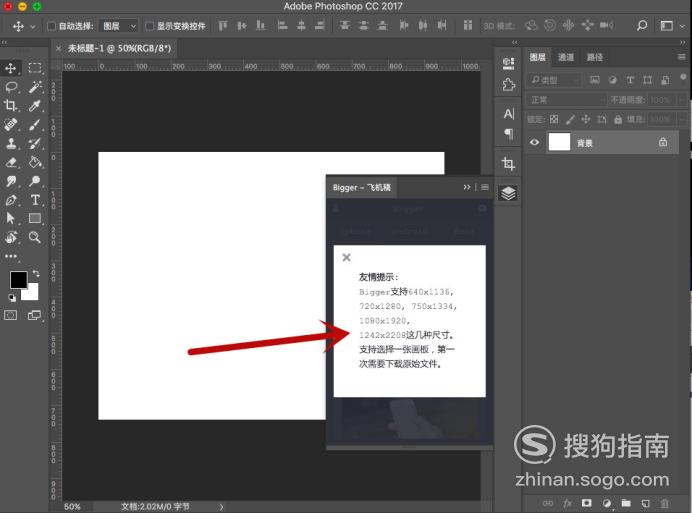The height and width of the screenshot is (513, 692).
Task: Click the search magnifier in options bar
Action: [642, 26]
